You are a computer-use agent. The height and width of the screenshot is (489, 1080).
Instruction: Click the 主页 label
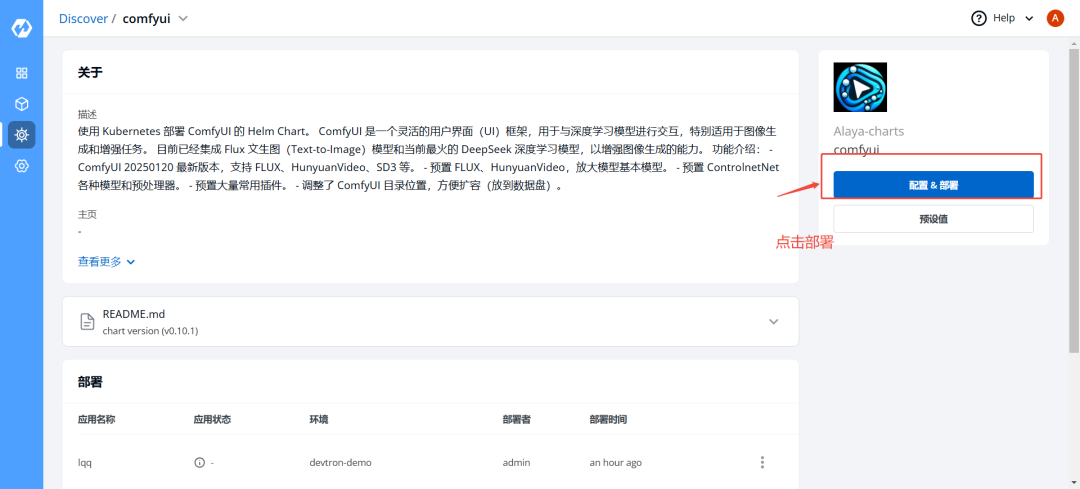87,215
